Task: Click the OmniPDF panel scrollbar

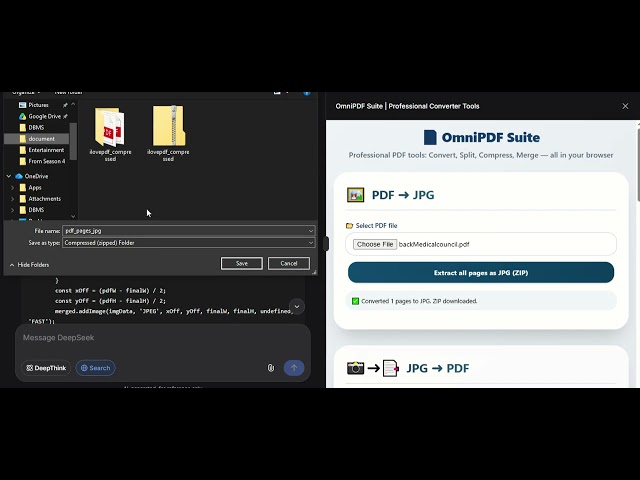Action: tap(638, 165)
